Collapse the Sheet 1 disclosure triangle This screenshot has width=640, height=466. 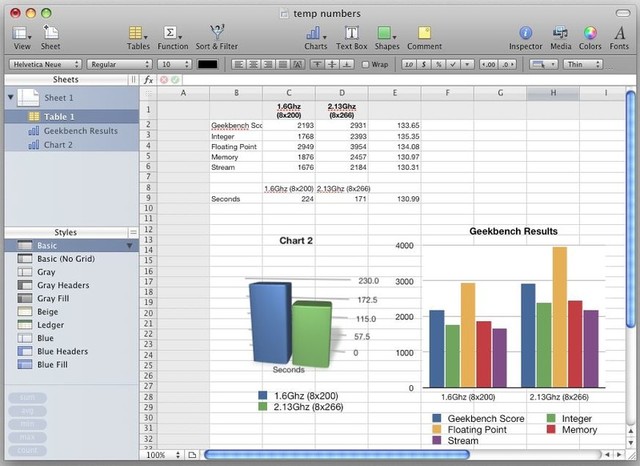[x=11, y=97]
